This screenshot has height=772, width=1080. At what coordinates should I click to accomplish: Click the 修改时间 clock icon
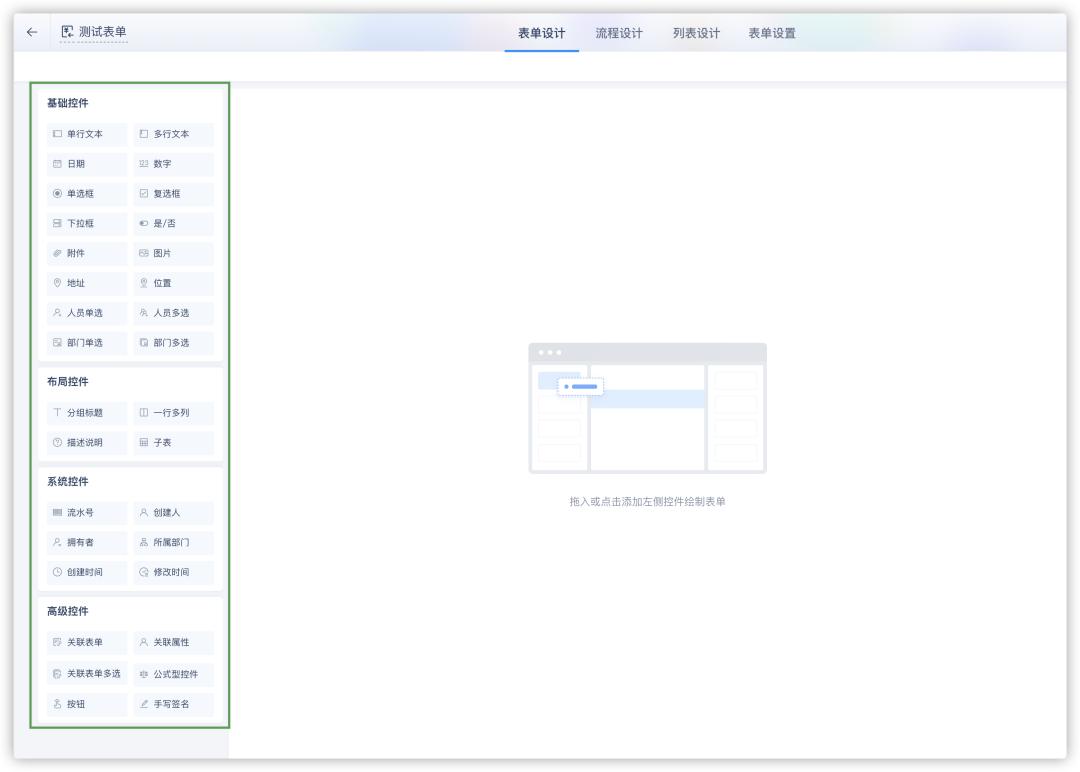pyautogui.click(x=144, y=572)
